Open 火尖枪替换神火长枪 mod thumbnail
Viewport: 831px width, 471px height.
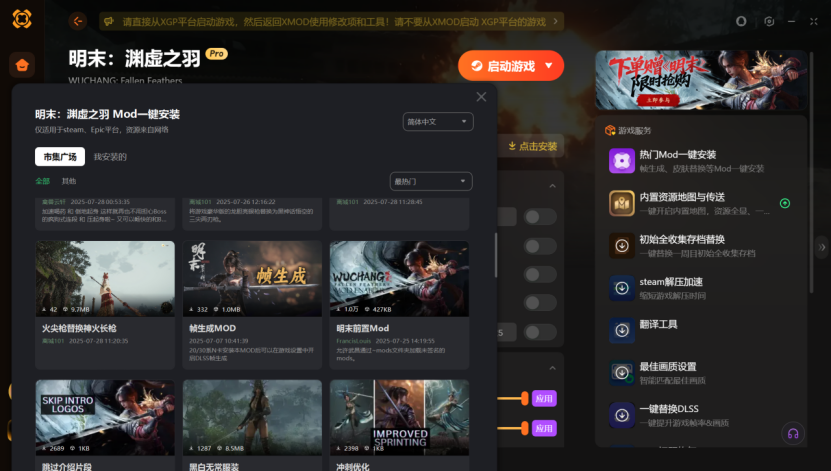[x=105, y=279]
